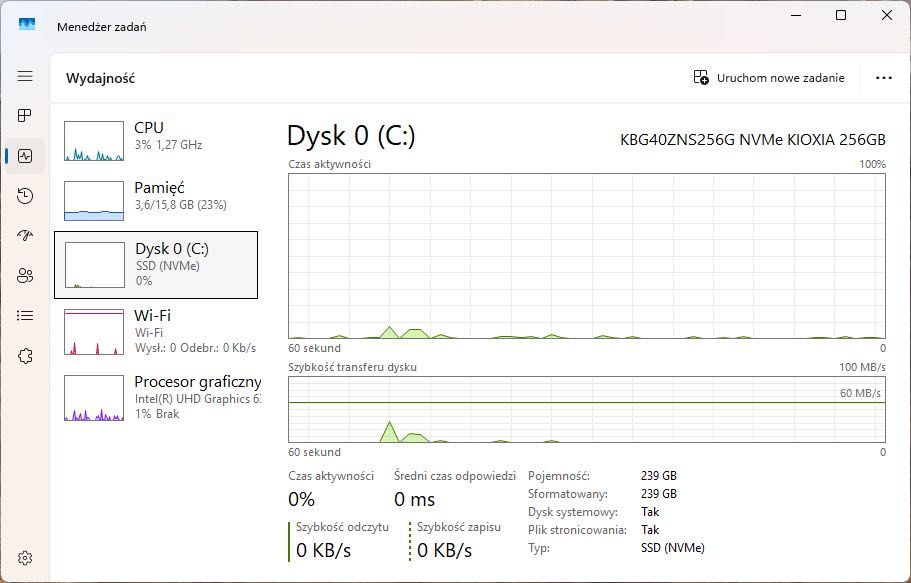Select the Performance page icon

click(25, 156)
